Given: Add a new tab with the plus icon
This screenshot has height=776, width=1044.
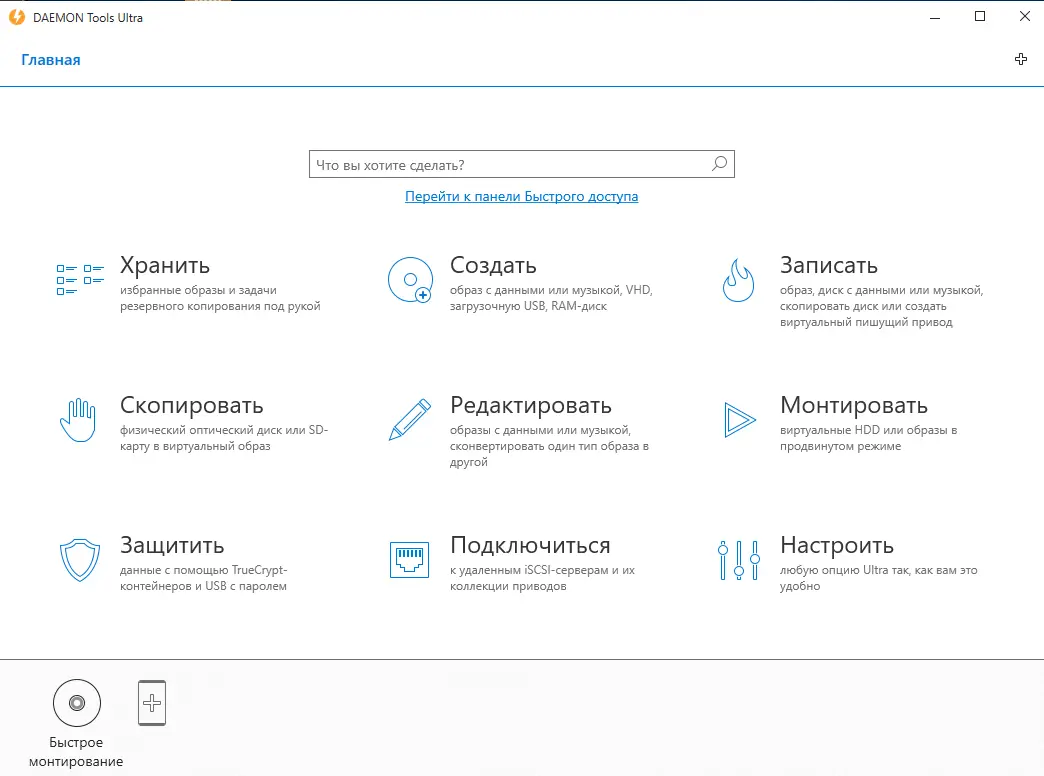Looking at the screenshot, I should point(1021,59).
